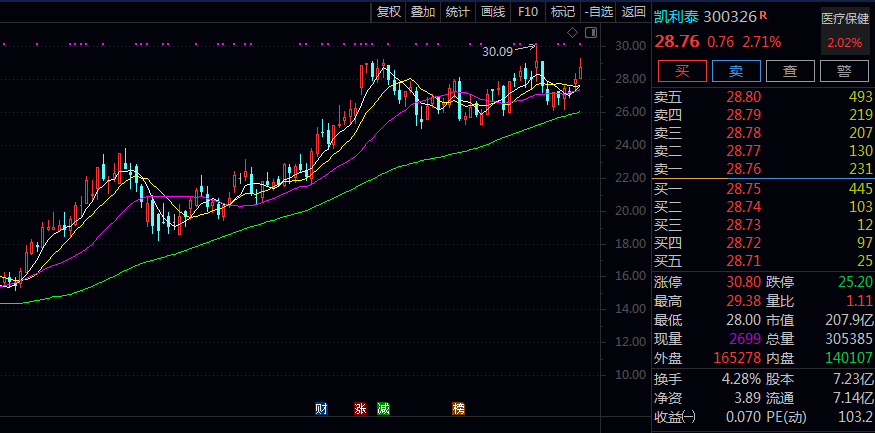Toggle the panel layout icon beside diamond

coord(590,33)
